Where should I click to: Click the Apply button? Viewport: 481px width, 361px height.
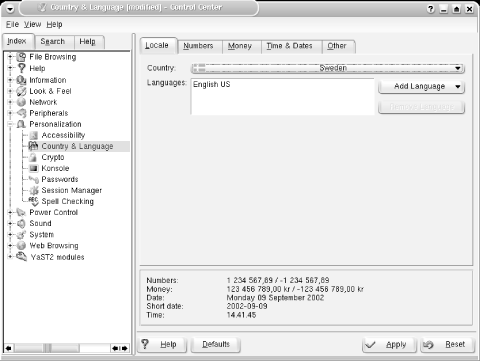[x=389, y=345]
